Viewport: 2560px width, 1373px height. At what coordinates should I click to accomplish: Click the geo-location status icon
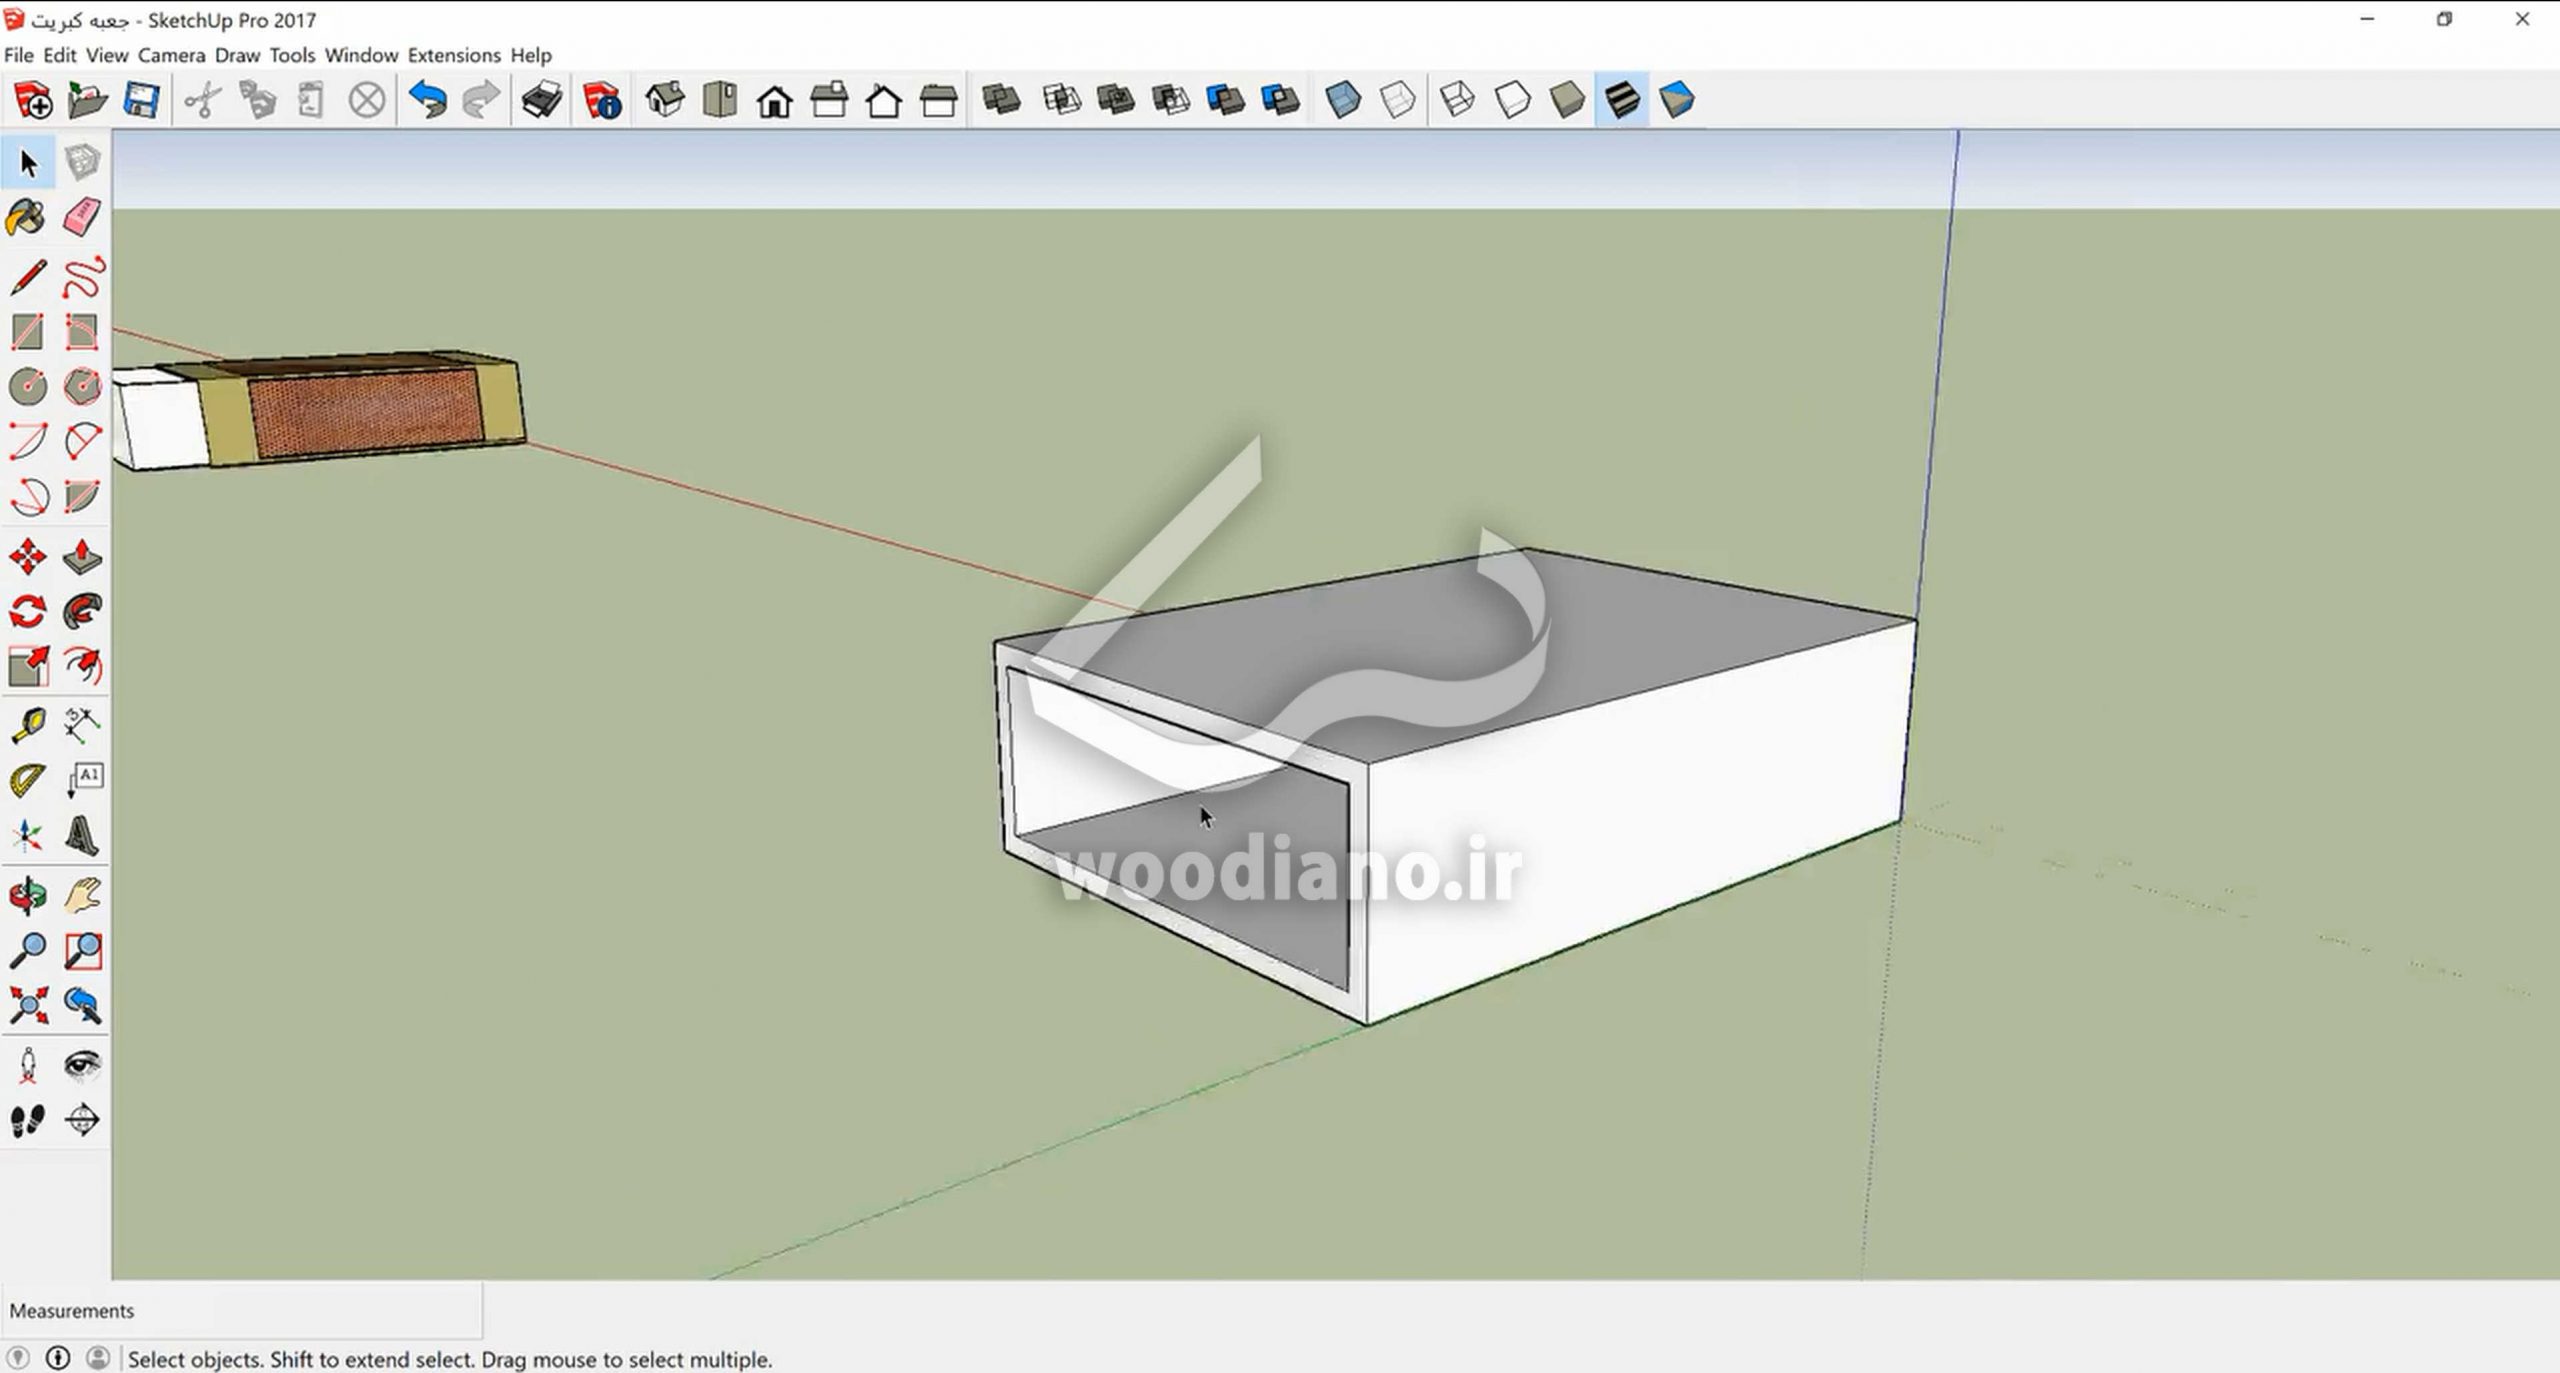click(18, 1358)
